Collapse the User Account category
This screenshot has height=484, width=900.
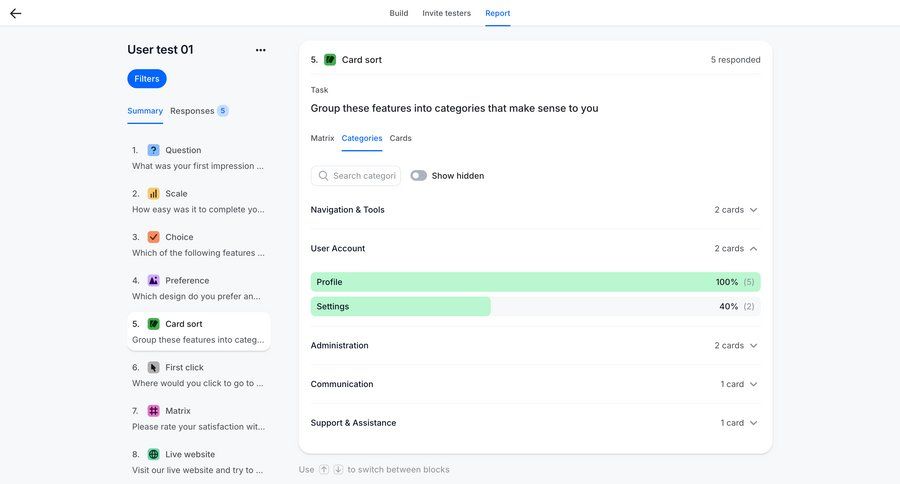click(x=753, y=248)
